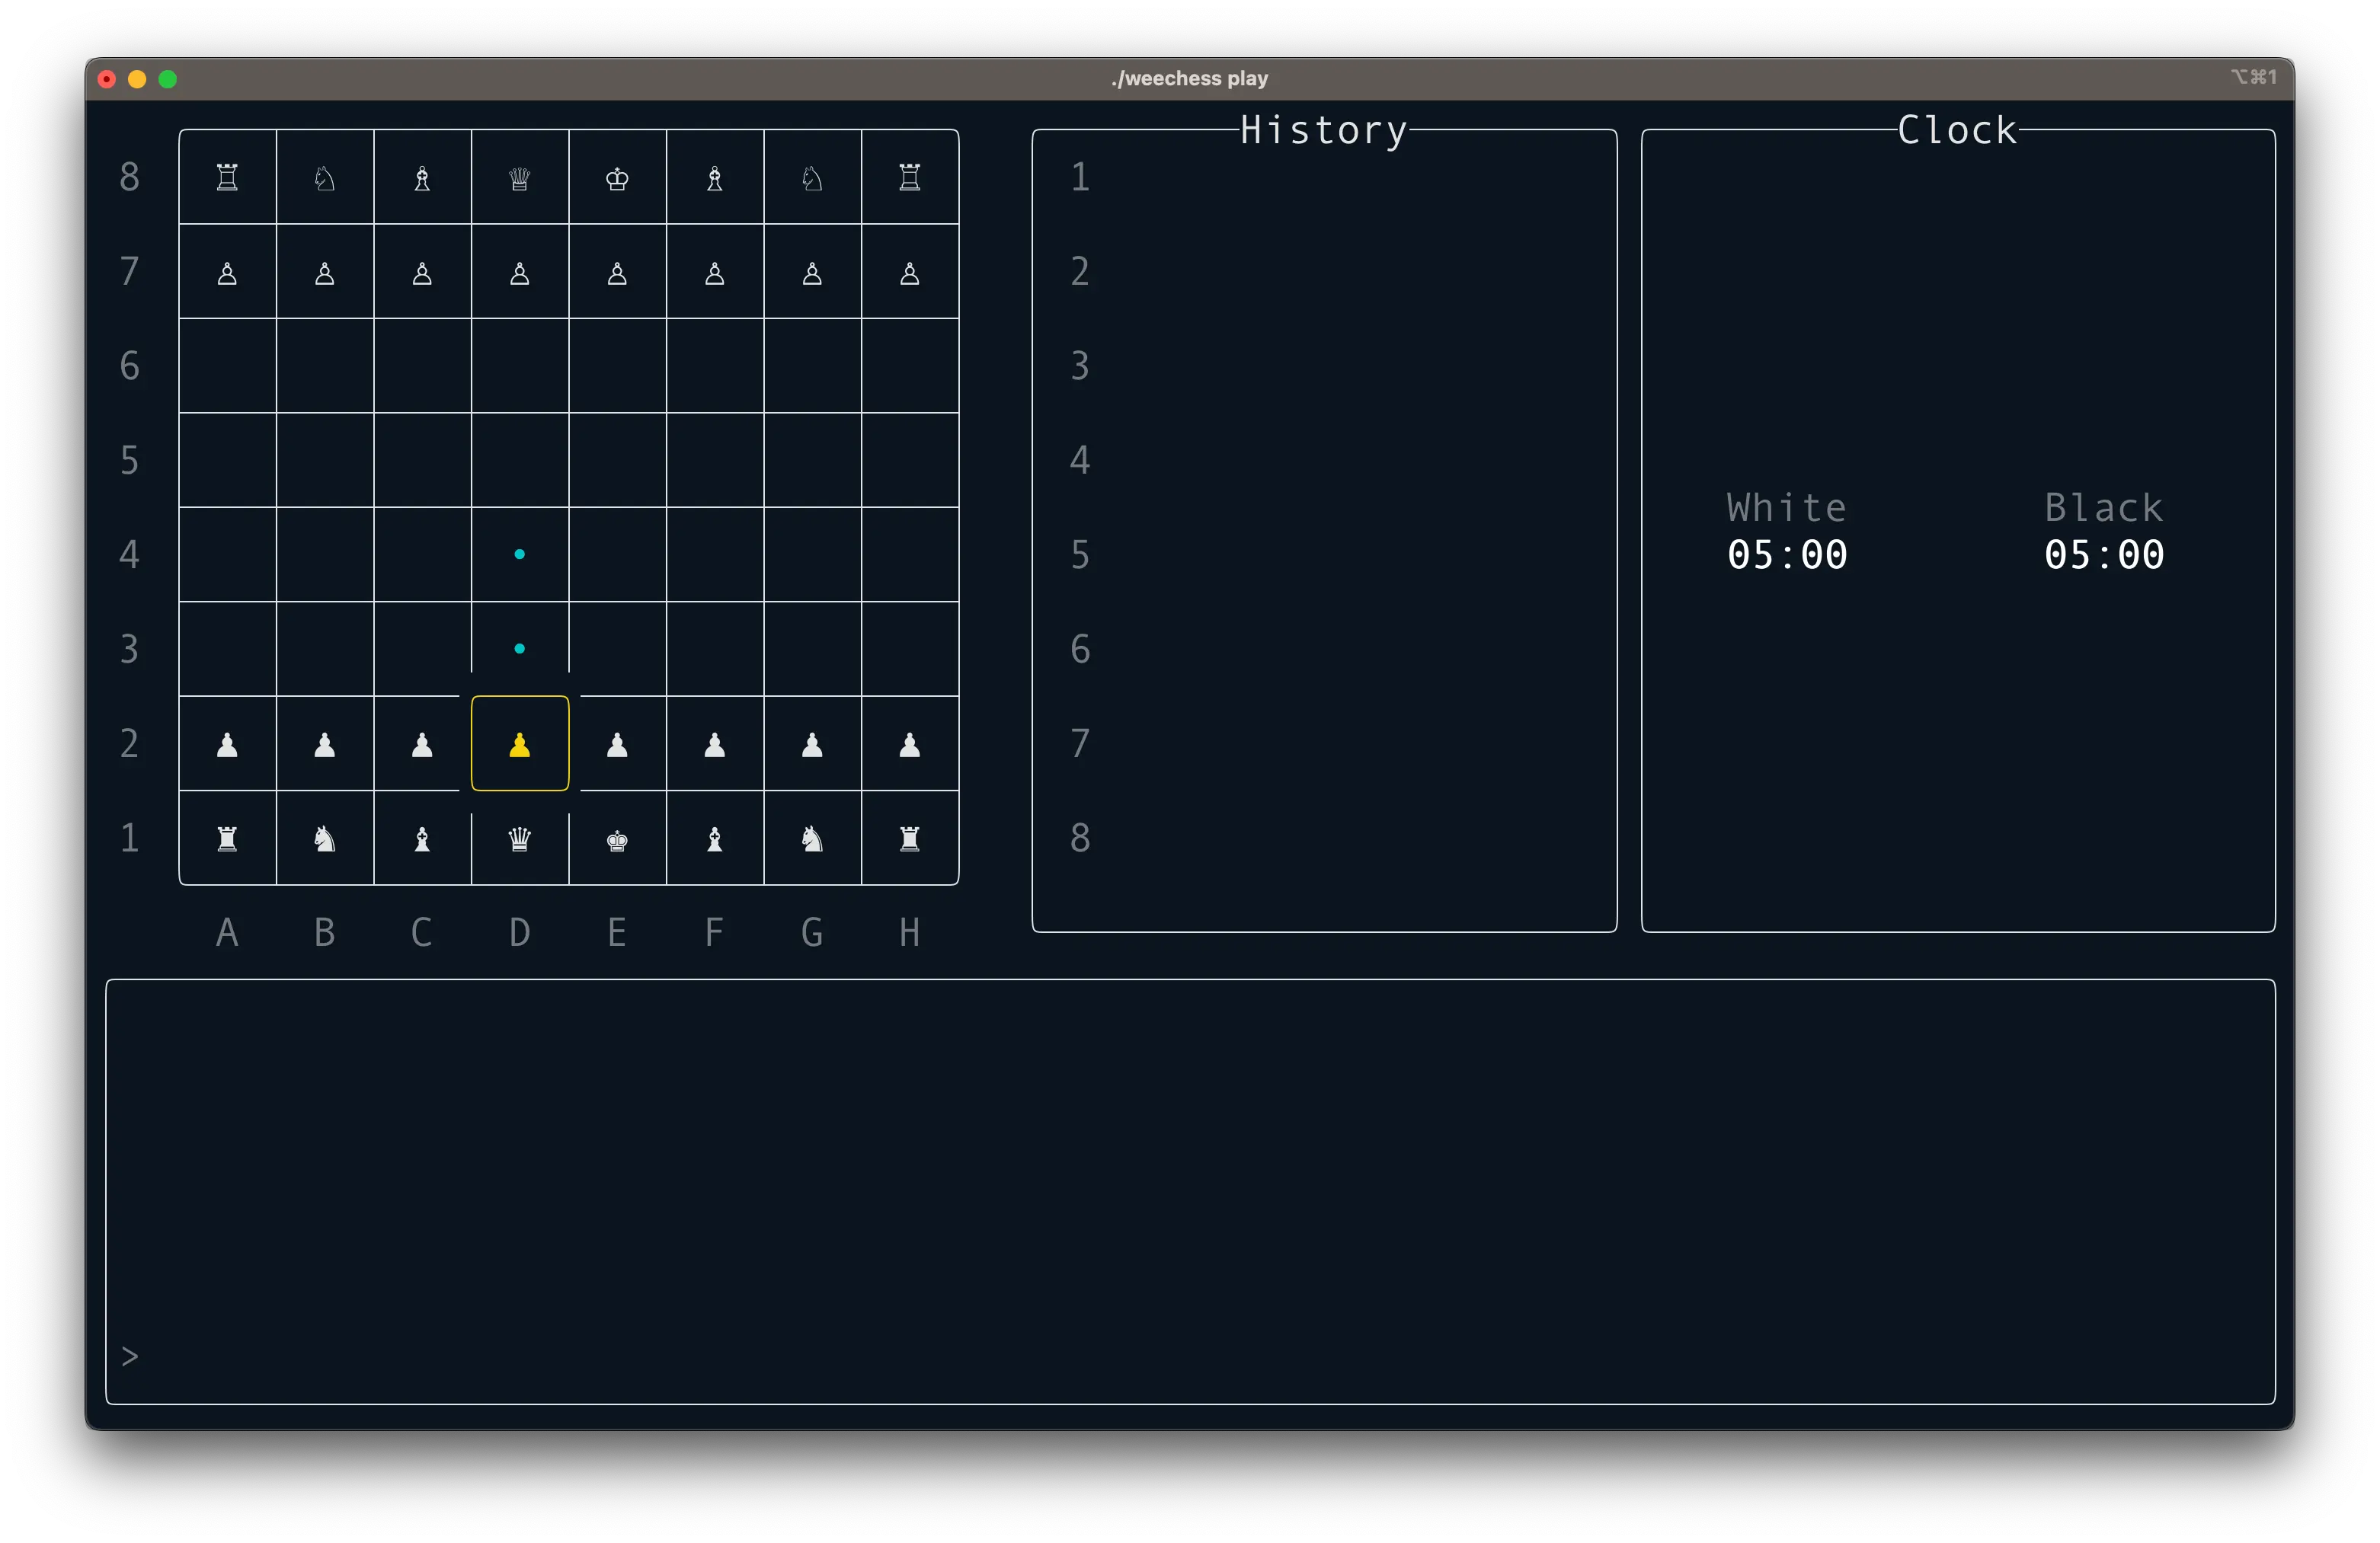Image resolution: width=2380 pixels, height=1543 pixels.
Task: Click the Clock panel title
Action: tap(1958, 131)
